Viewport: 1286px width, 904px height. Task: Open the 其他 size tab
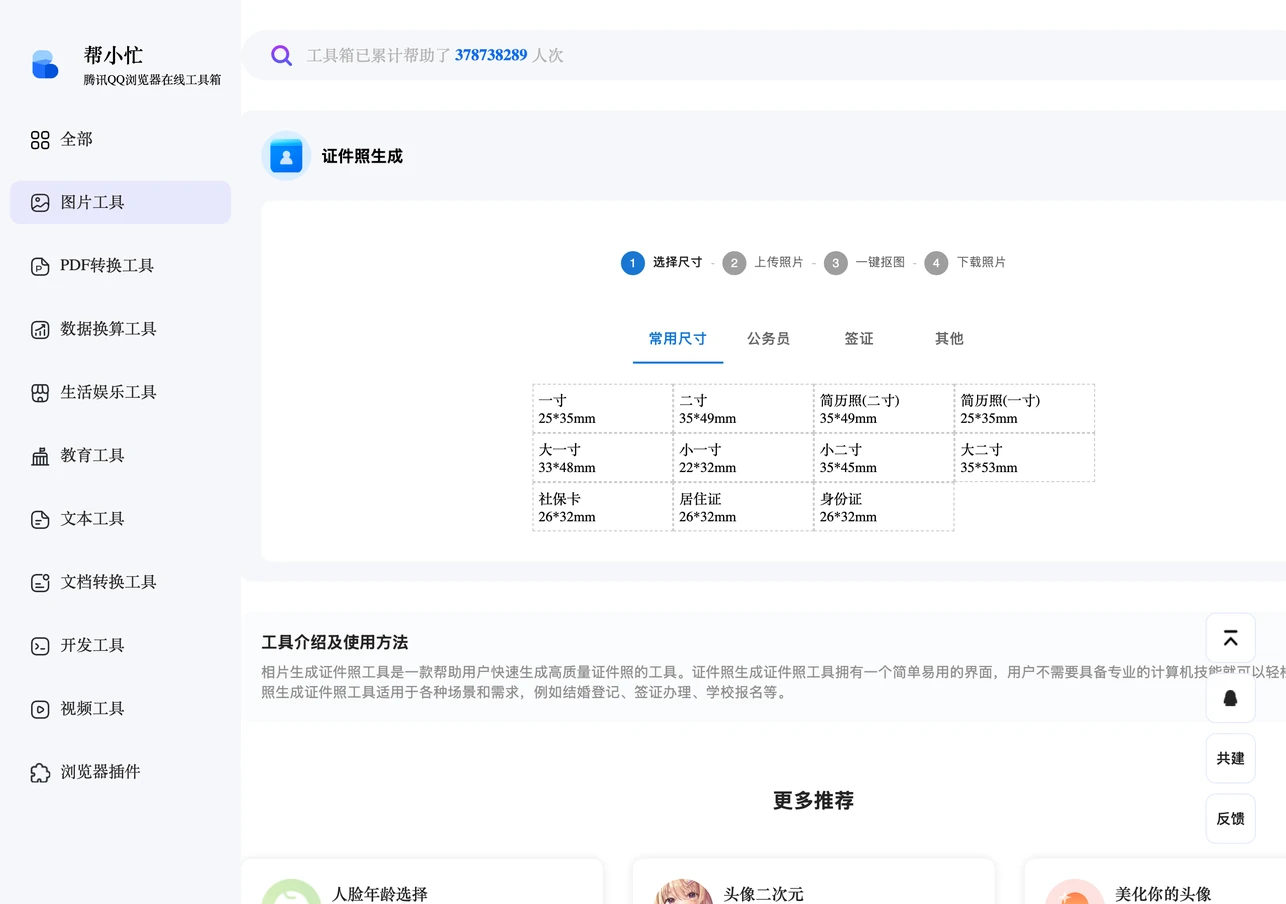pos(949,339)
